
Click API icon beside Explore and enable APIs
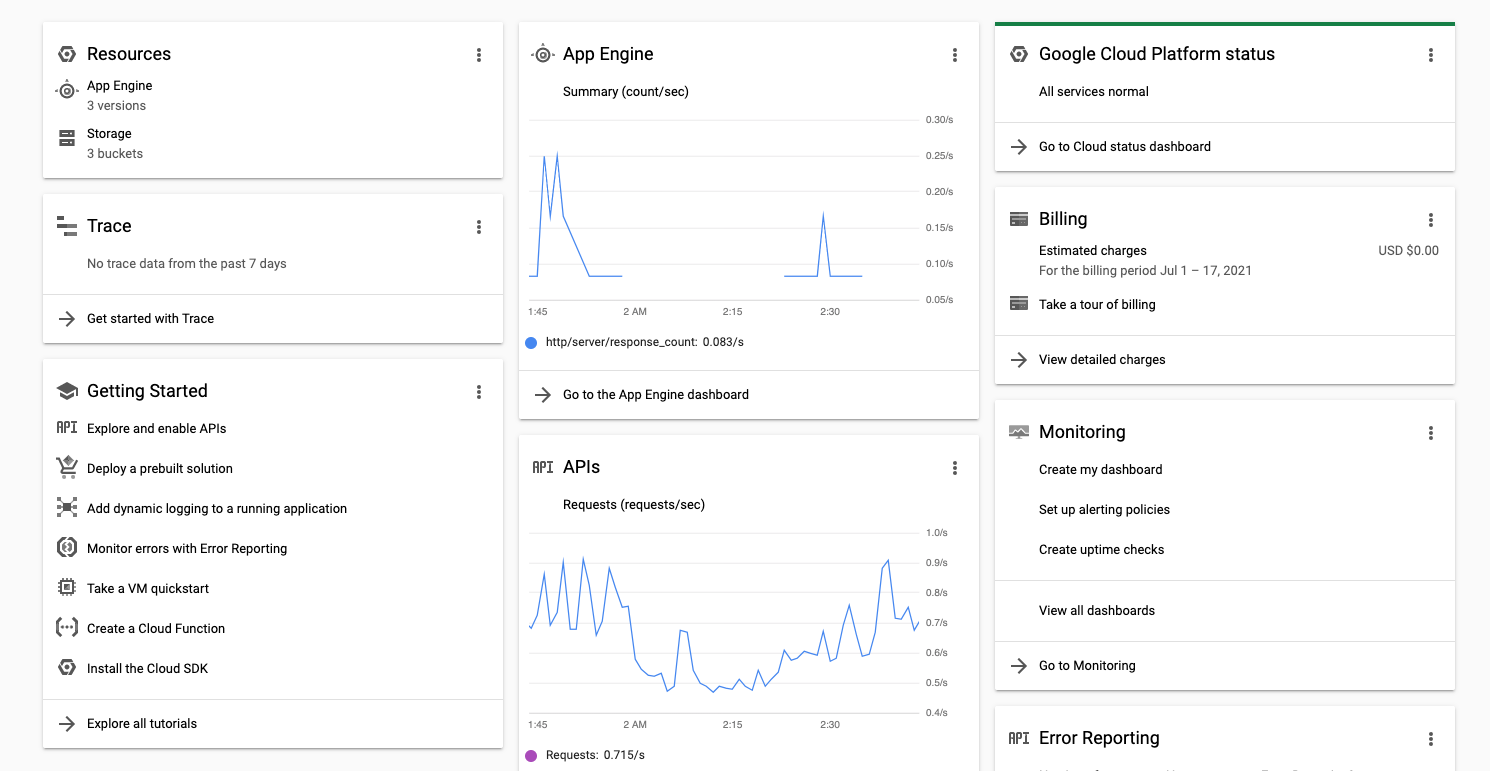(x=67, y=428)
